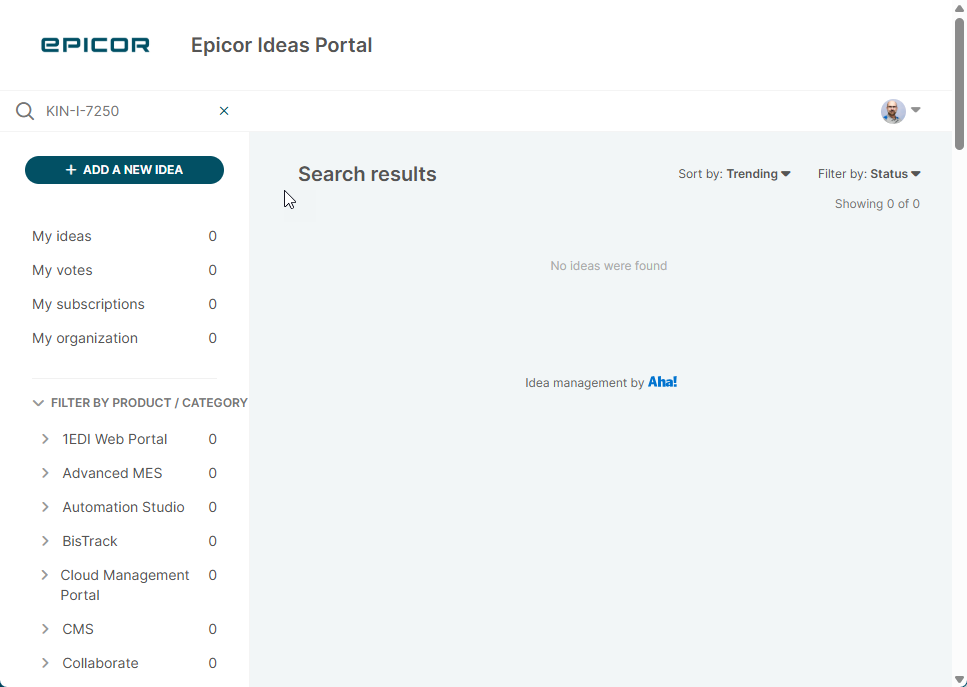Open the Sort by Trending dropdown
967x687 pixels.
click(734, 174)
